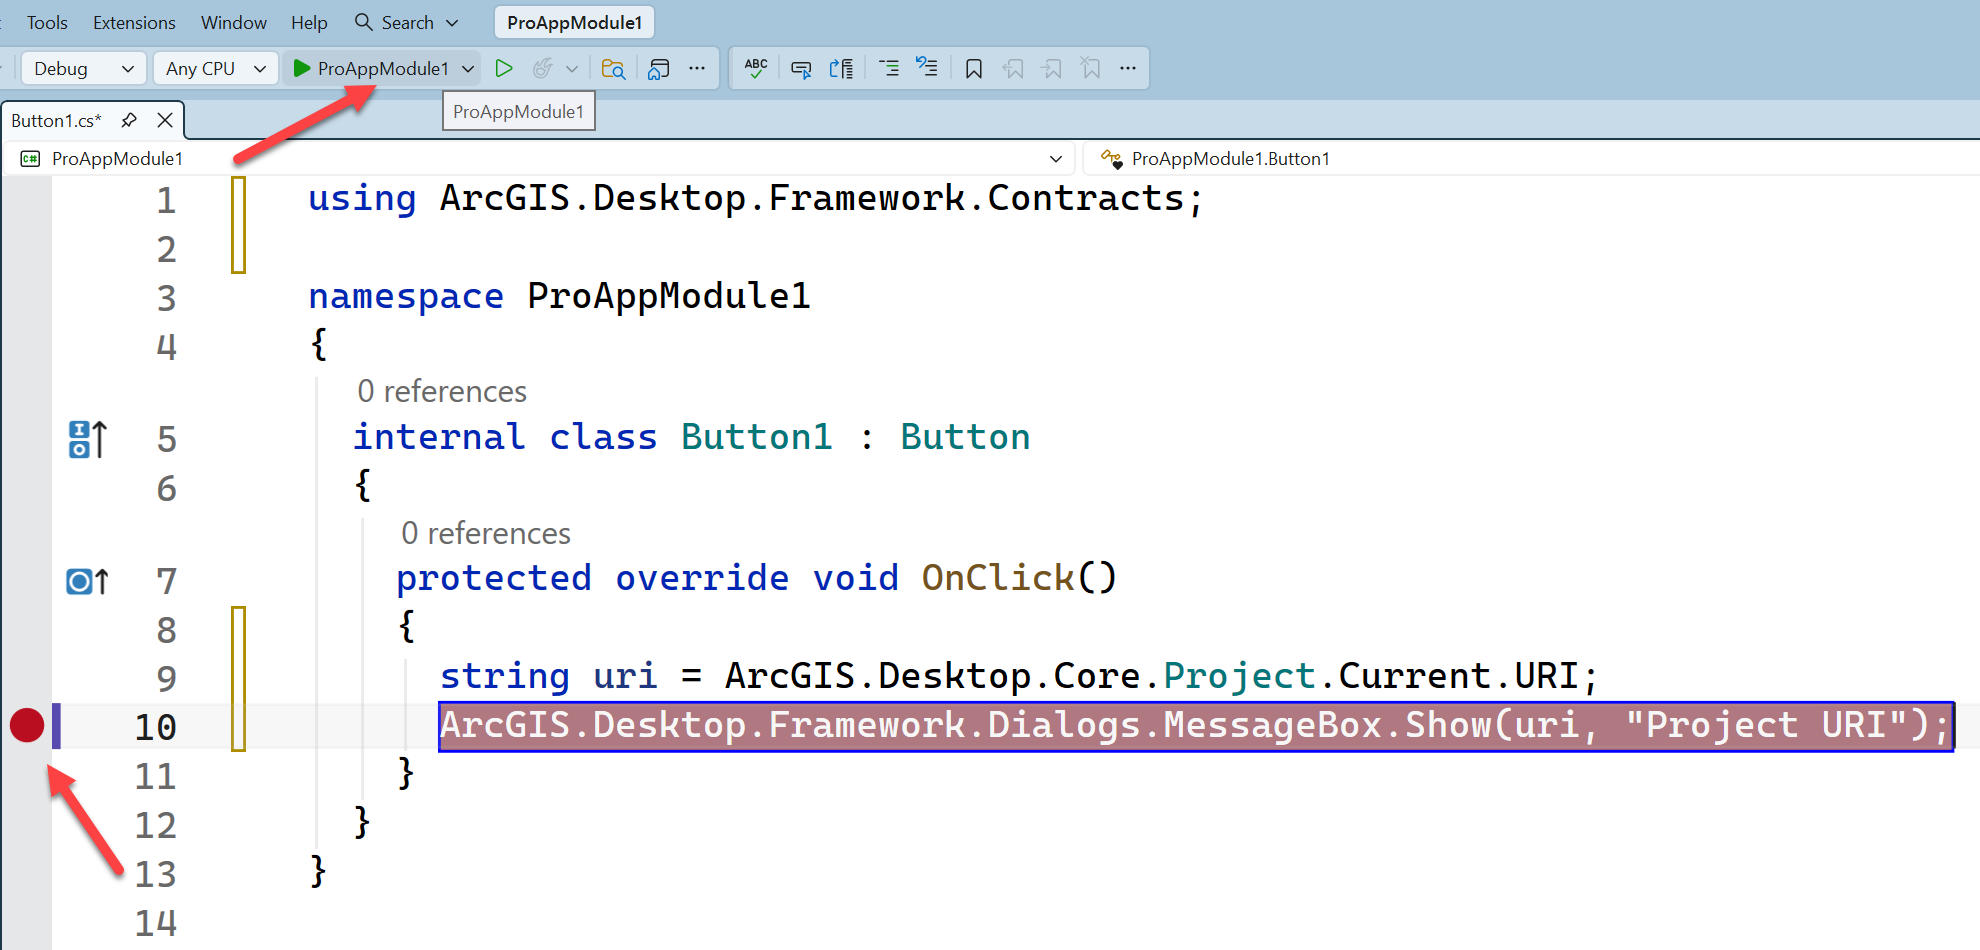
Task: Open first toolbar overflow ellipsis after Find in Files
Action: coord(697,68)
